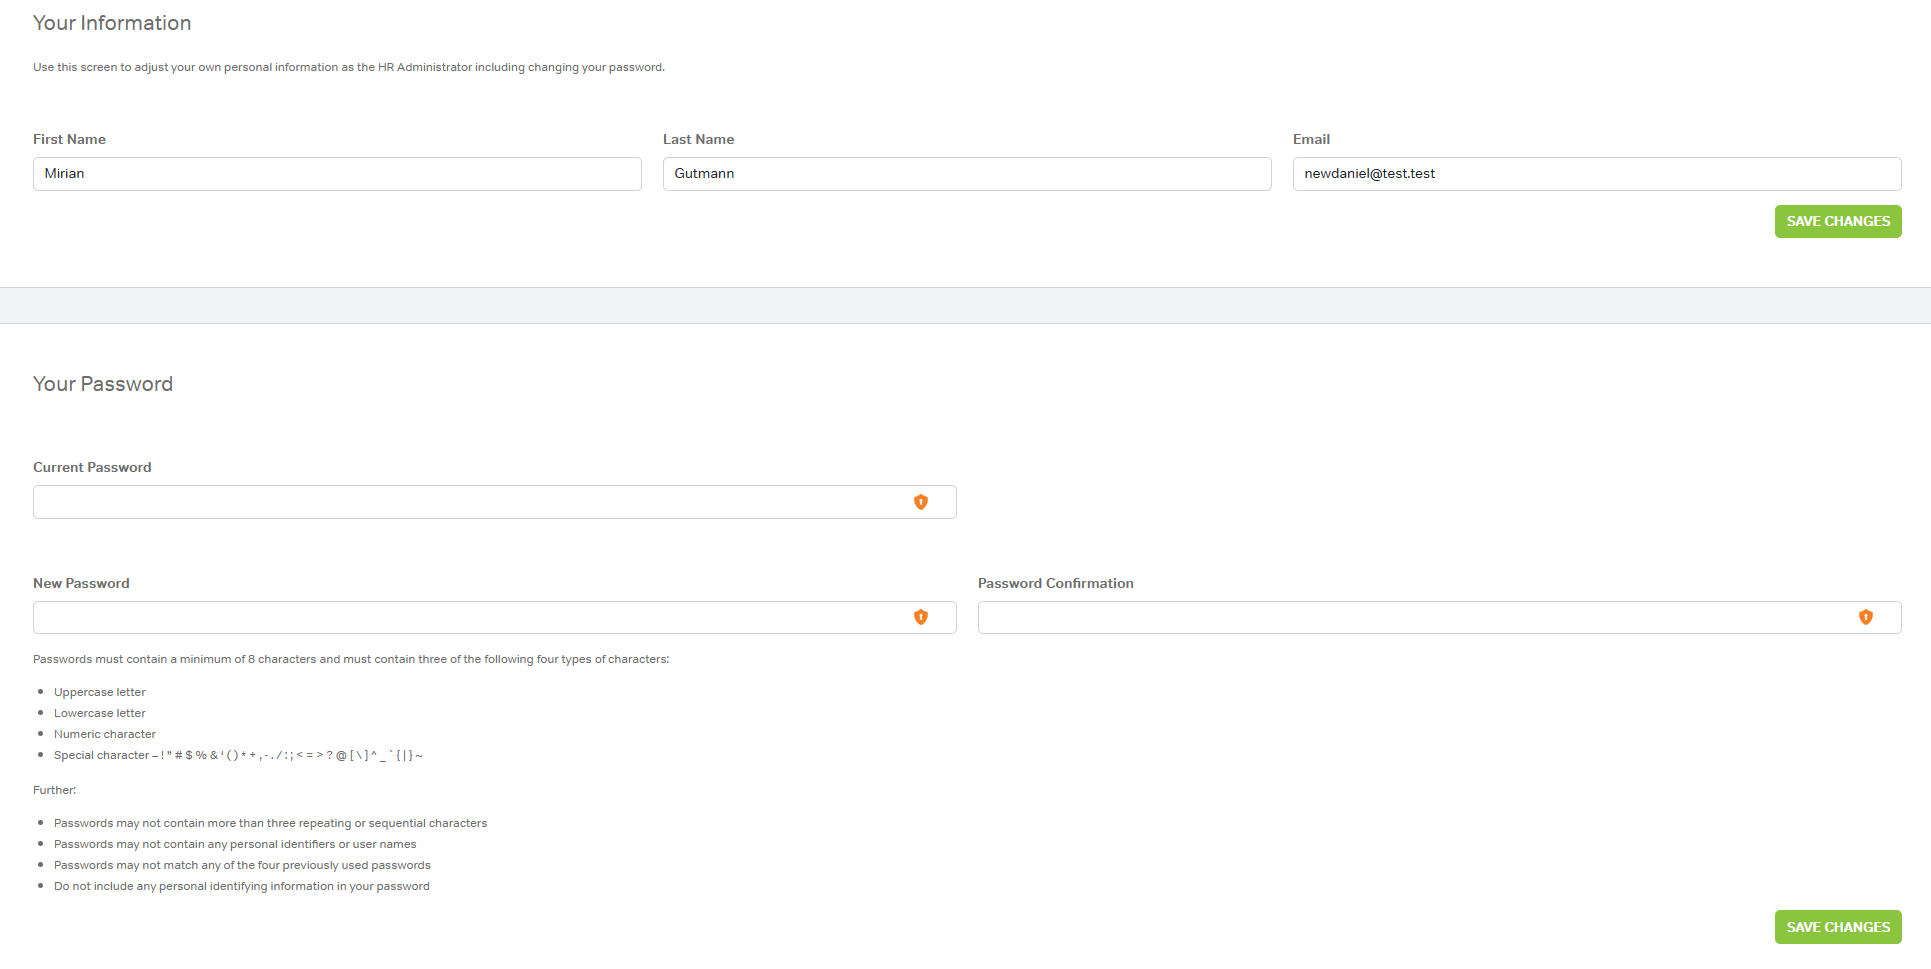Click the shield icon in Password Confirmation field

pos(1865,617)
